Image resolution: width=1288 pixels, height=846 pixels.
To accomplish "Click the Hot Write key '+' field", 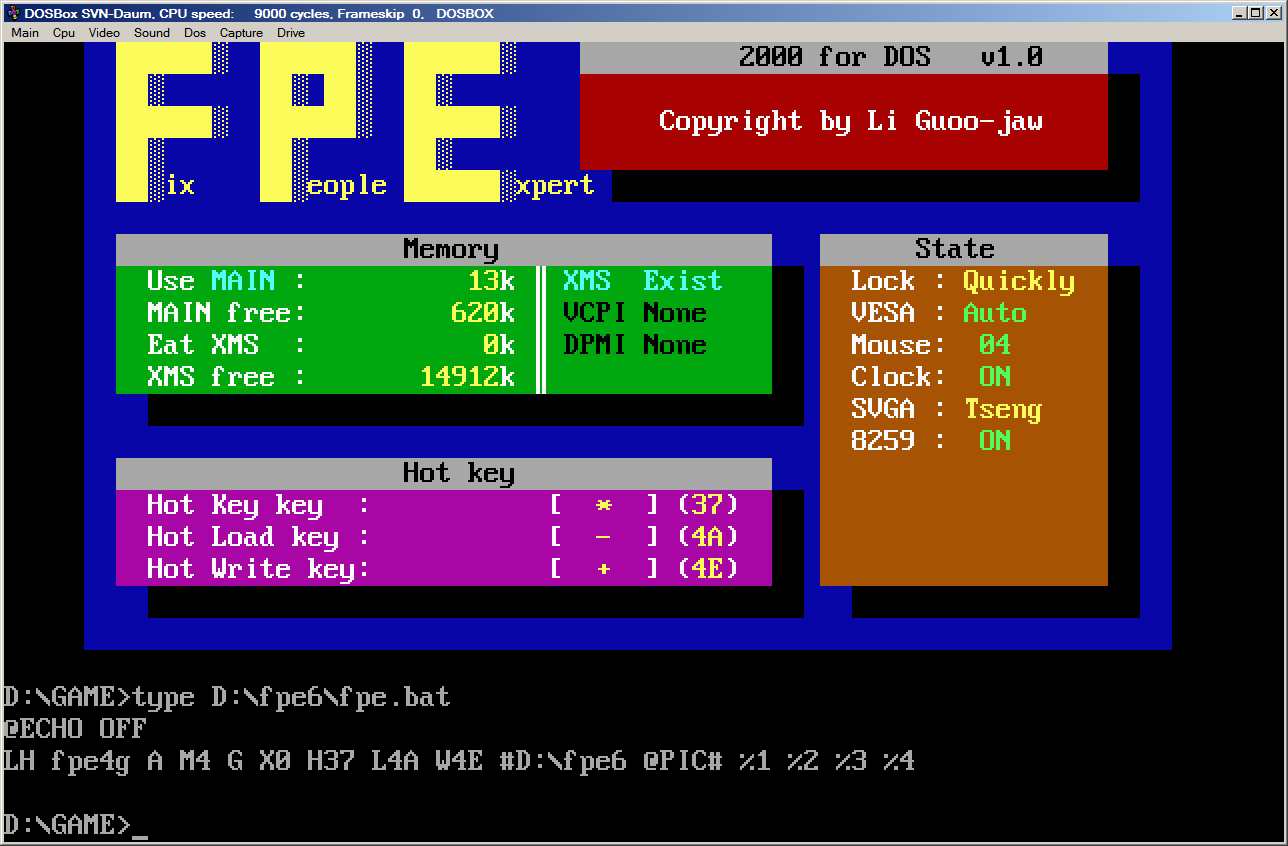I will coord(604,569).
